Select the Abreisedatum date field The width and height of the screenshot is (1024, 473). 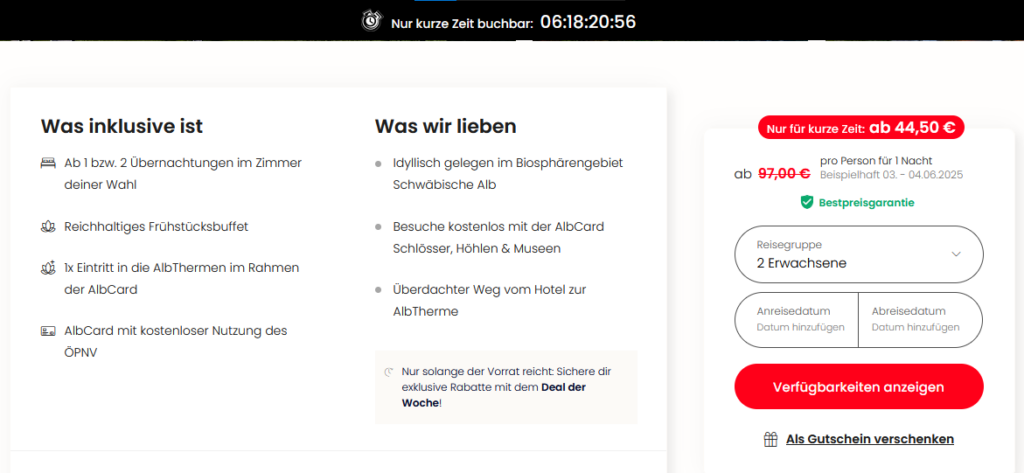921,319
